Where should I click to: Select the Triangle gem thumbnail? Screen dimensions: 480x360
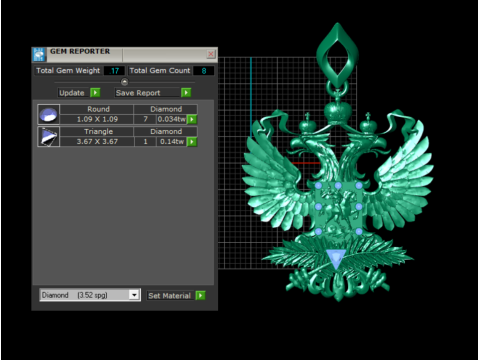click(49, 137)
